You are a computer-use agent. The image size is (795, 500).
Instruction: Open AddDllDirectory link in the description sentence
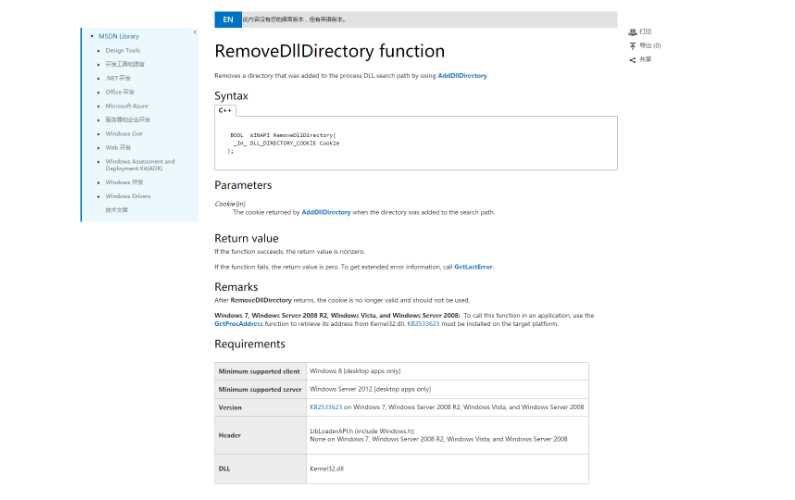point(462,76)
